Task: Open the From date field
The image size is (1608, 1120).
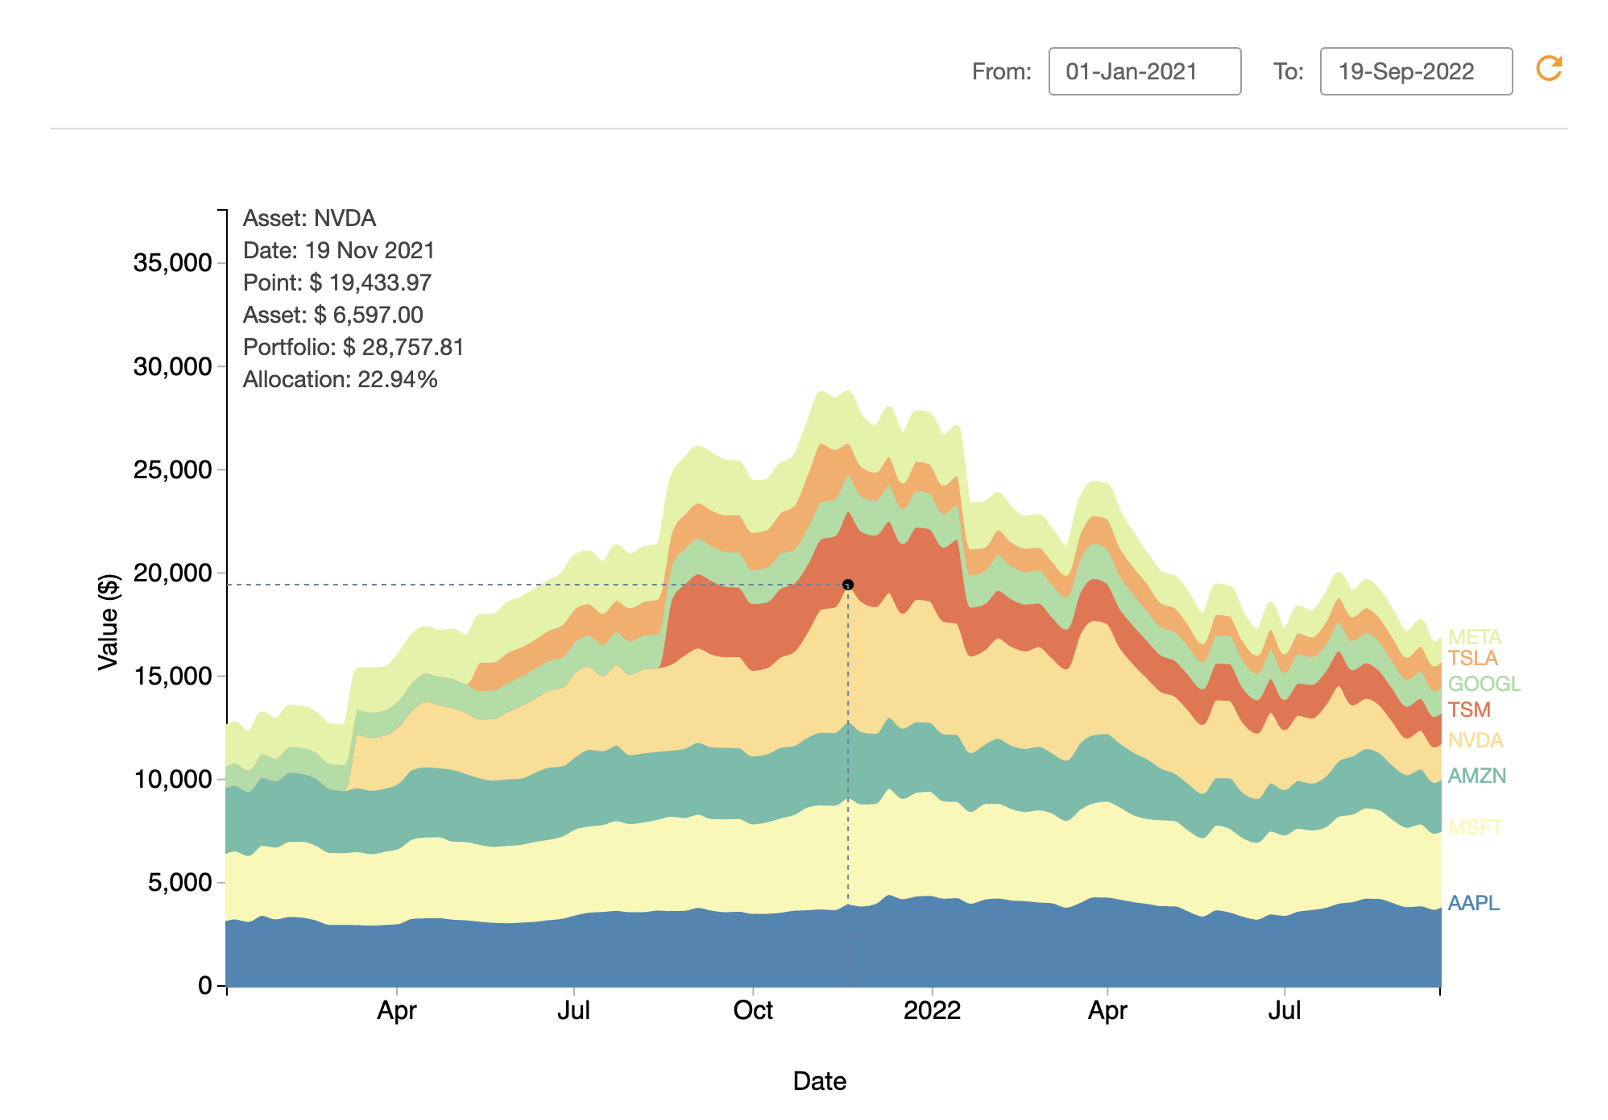Action: (x=1145, y=72)
